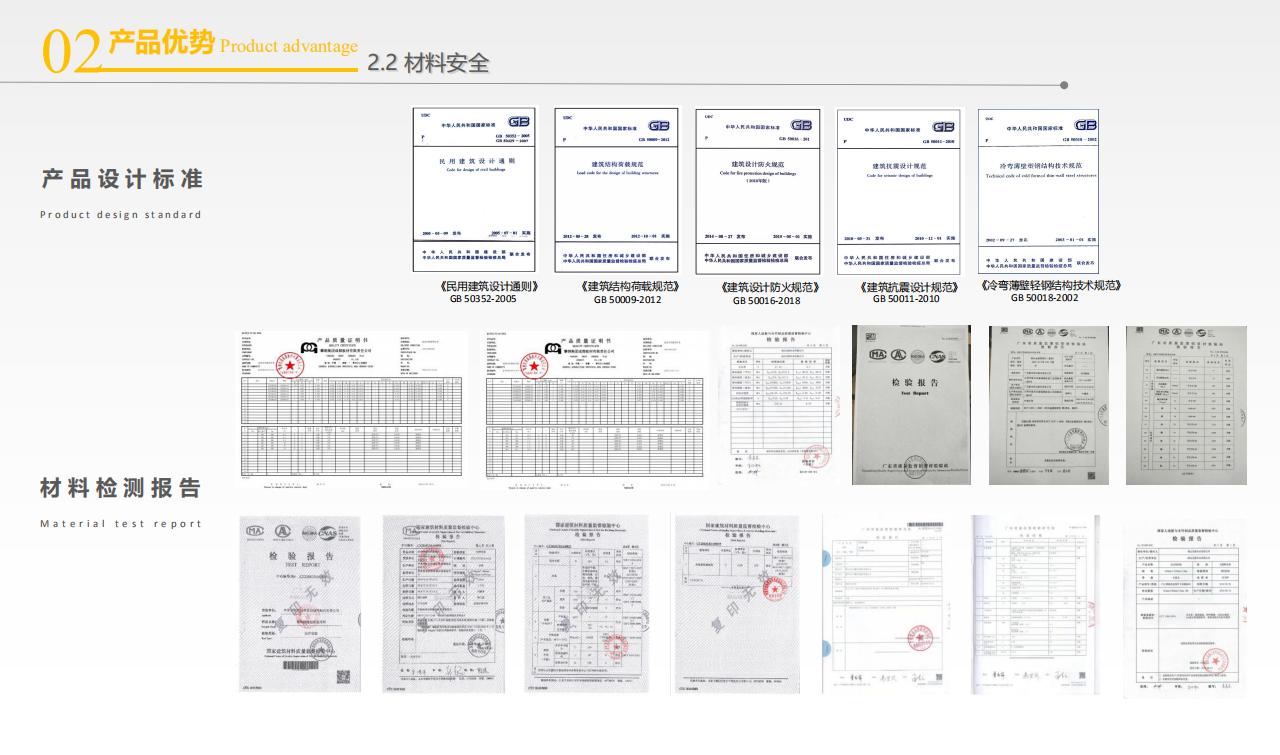This screenshot has width=1280, height=755.
Task: Open the photographed report table page without stamp
Action: point(1186,405)
